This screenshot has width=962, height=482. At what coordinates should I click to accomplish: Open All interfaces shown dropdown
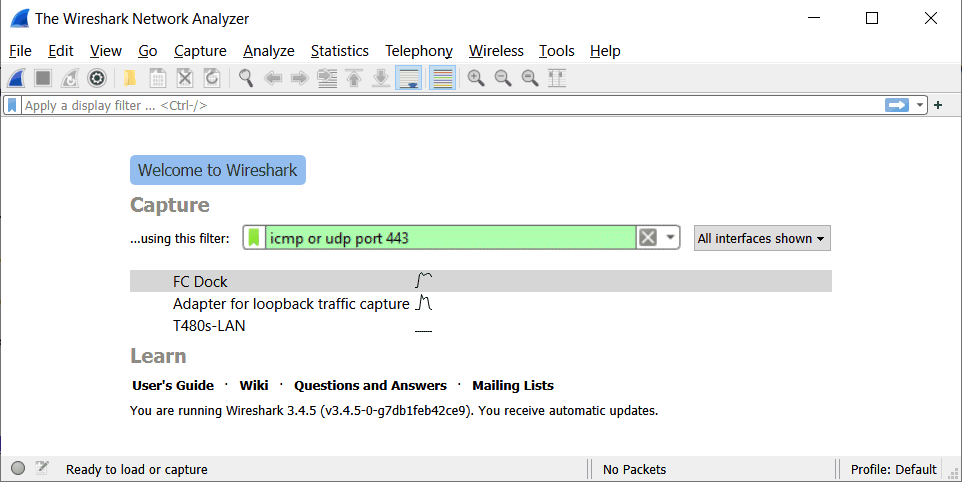(762, 239)
